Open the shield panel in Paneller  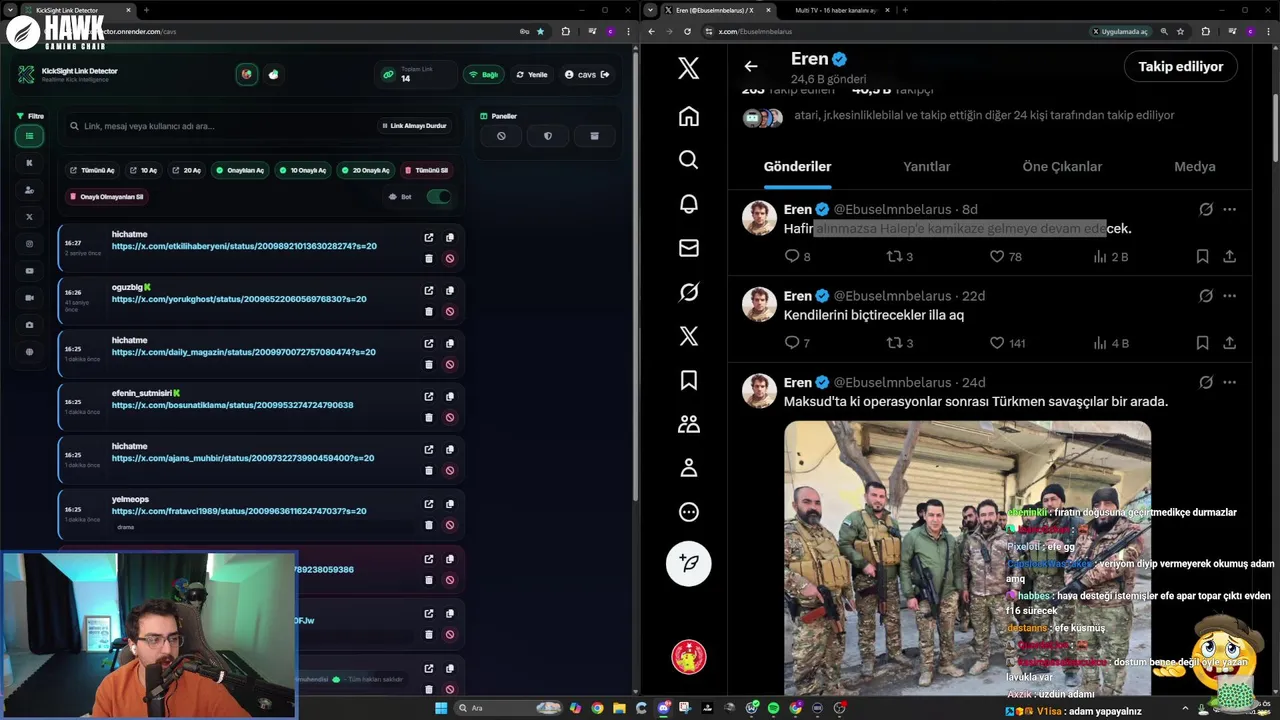click(x=548, y=136)
